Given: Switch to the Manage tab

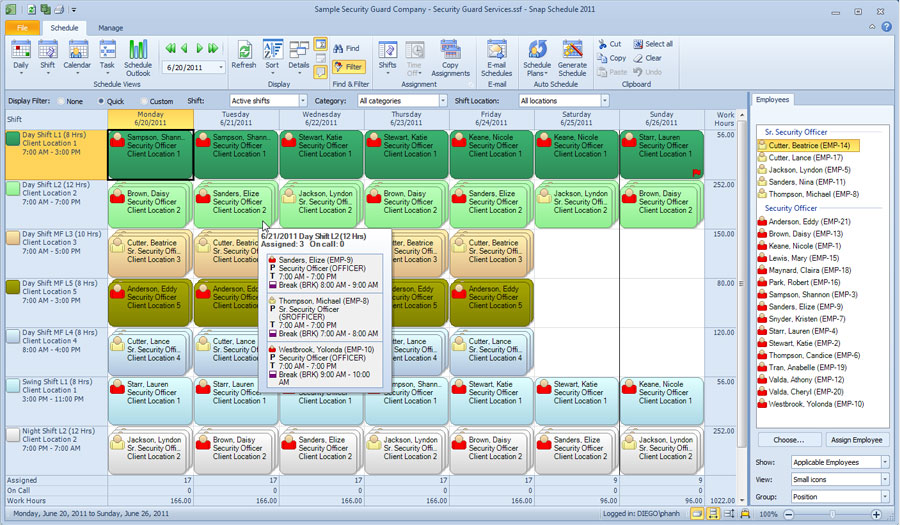Looking at the screenshot, I should pyautogui.click(x=110, y=28).
